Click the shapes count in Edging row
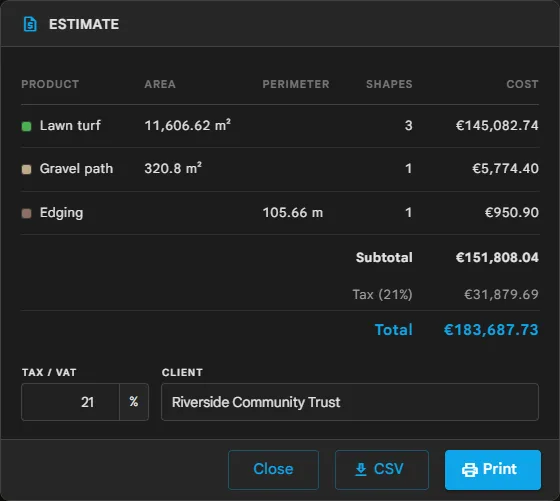Viewport: 560px width, 501px height. point(409,213)
